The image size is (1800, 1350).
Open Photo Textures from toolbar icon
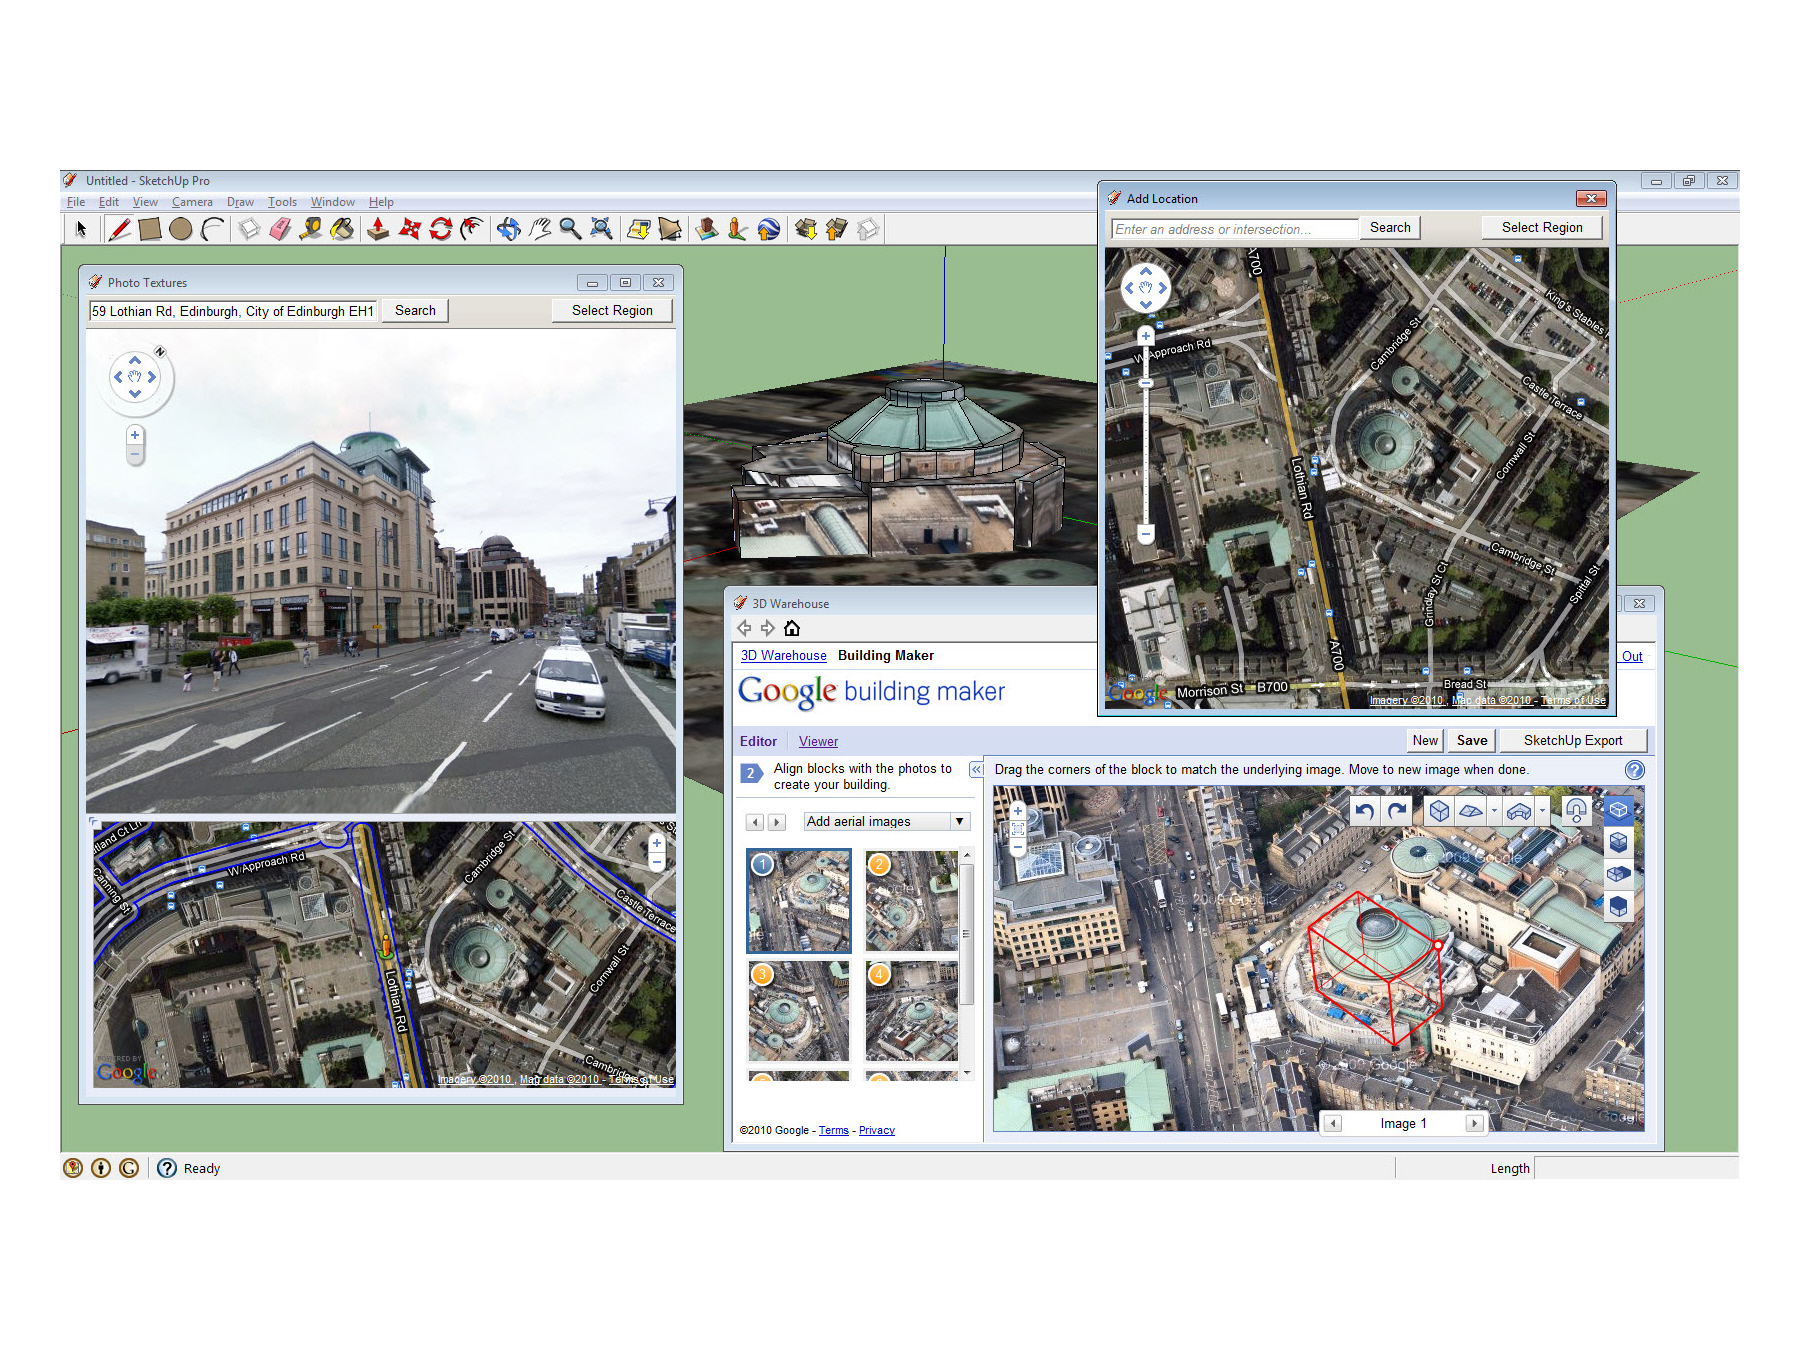tap(737, 229)
